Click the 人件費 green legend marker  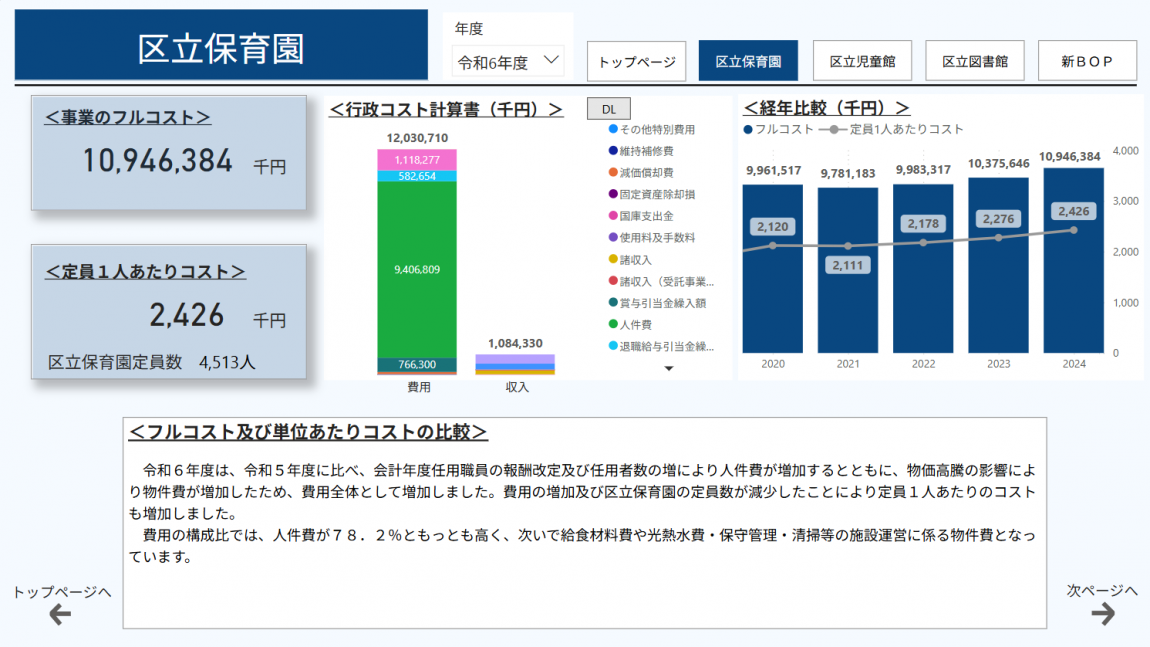pyautogui.click(x=612, y=324)
